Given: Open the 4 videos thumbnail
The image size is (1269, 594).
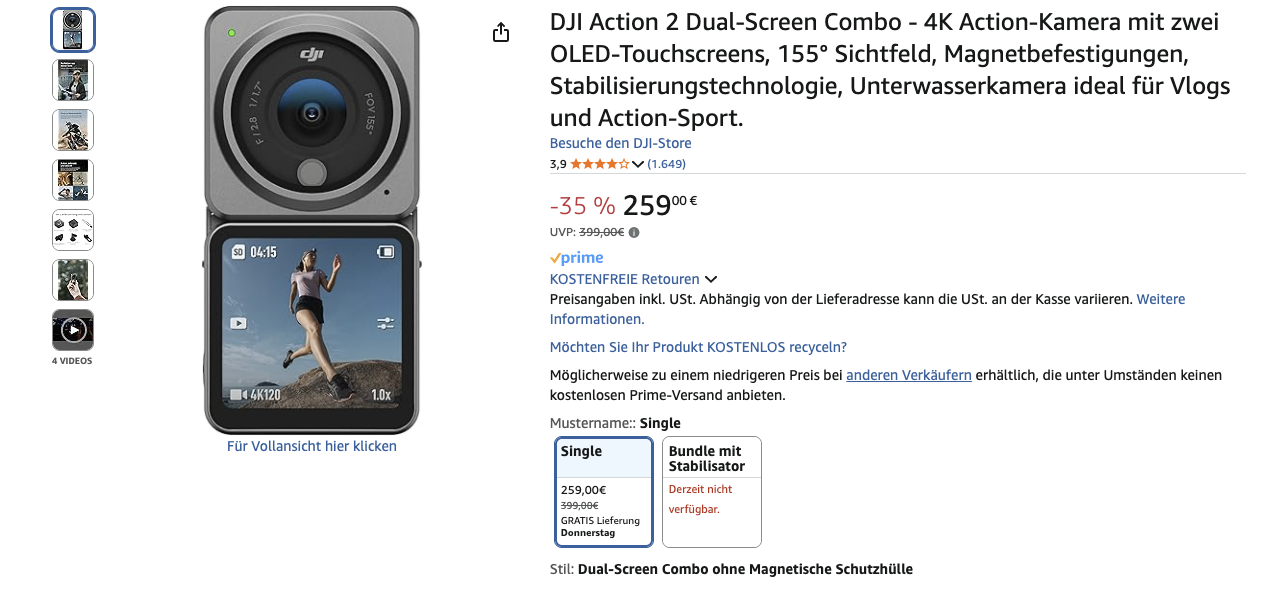Looking at the screenshot, I should point(73,330).
